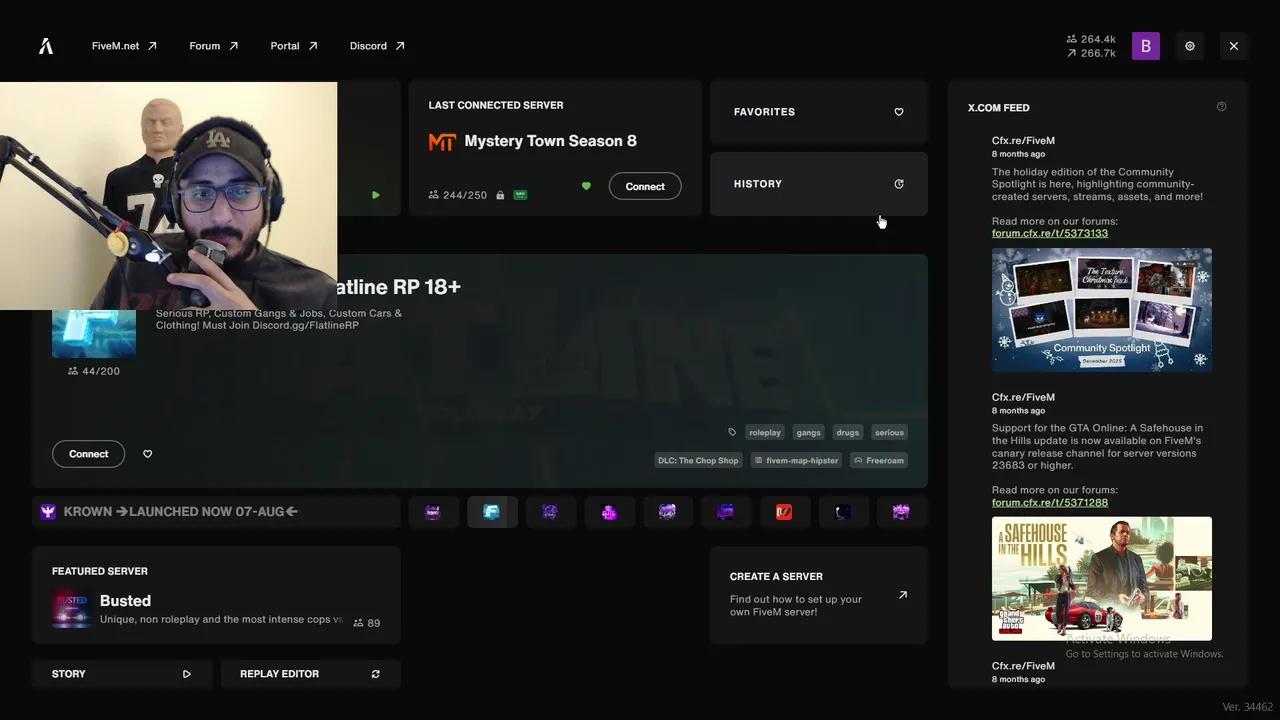1280x720 pixels.
Task: Click the orange MT server logo
Action: tap(442, 142)
